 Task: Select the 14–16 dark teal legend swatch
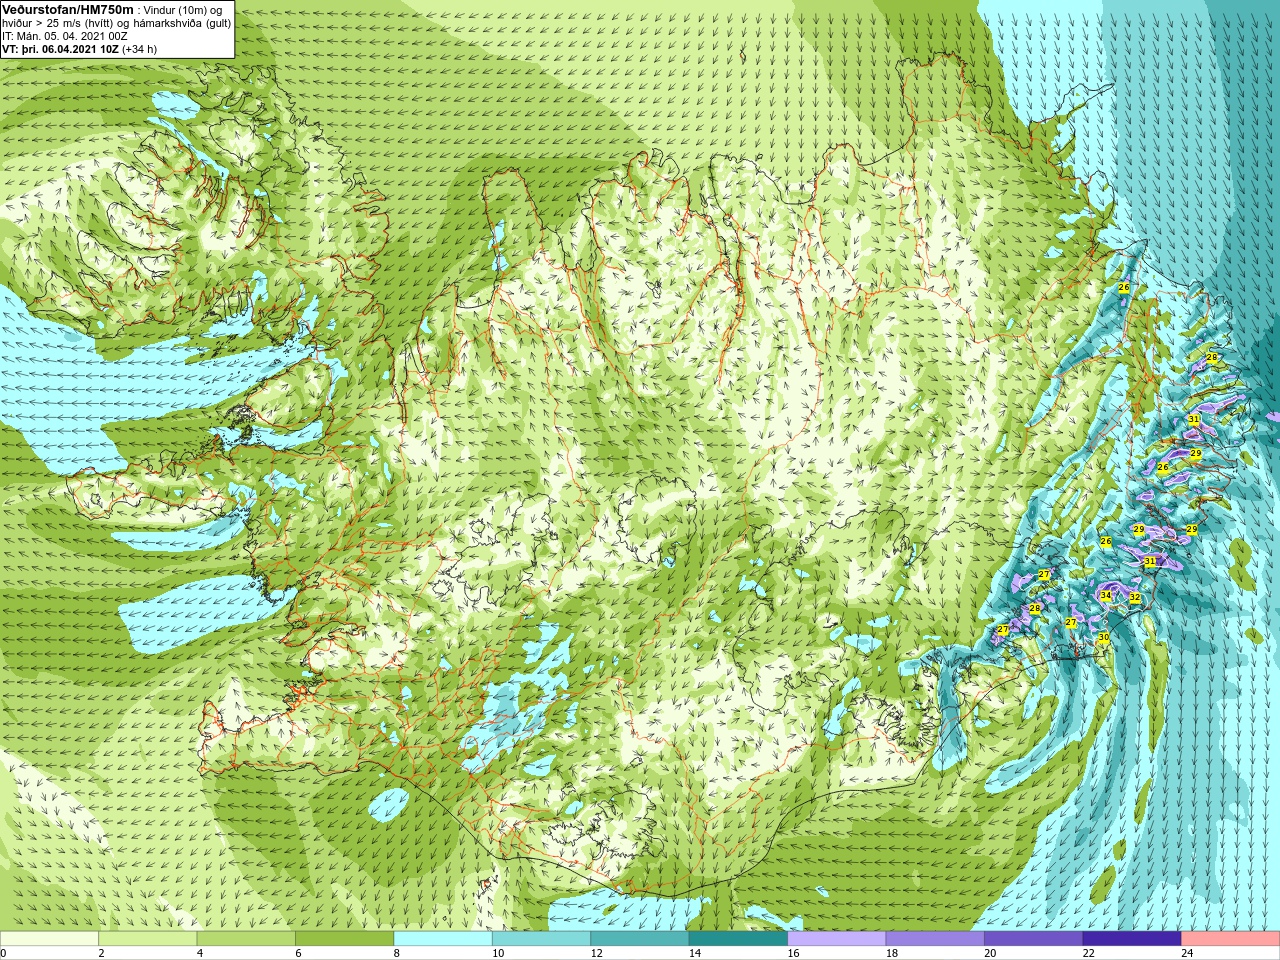point(738,939)
